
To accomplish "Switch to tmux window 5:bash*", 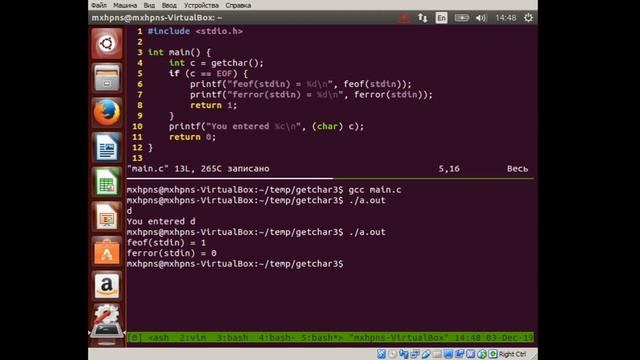I will tap(320, 338).
